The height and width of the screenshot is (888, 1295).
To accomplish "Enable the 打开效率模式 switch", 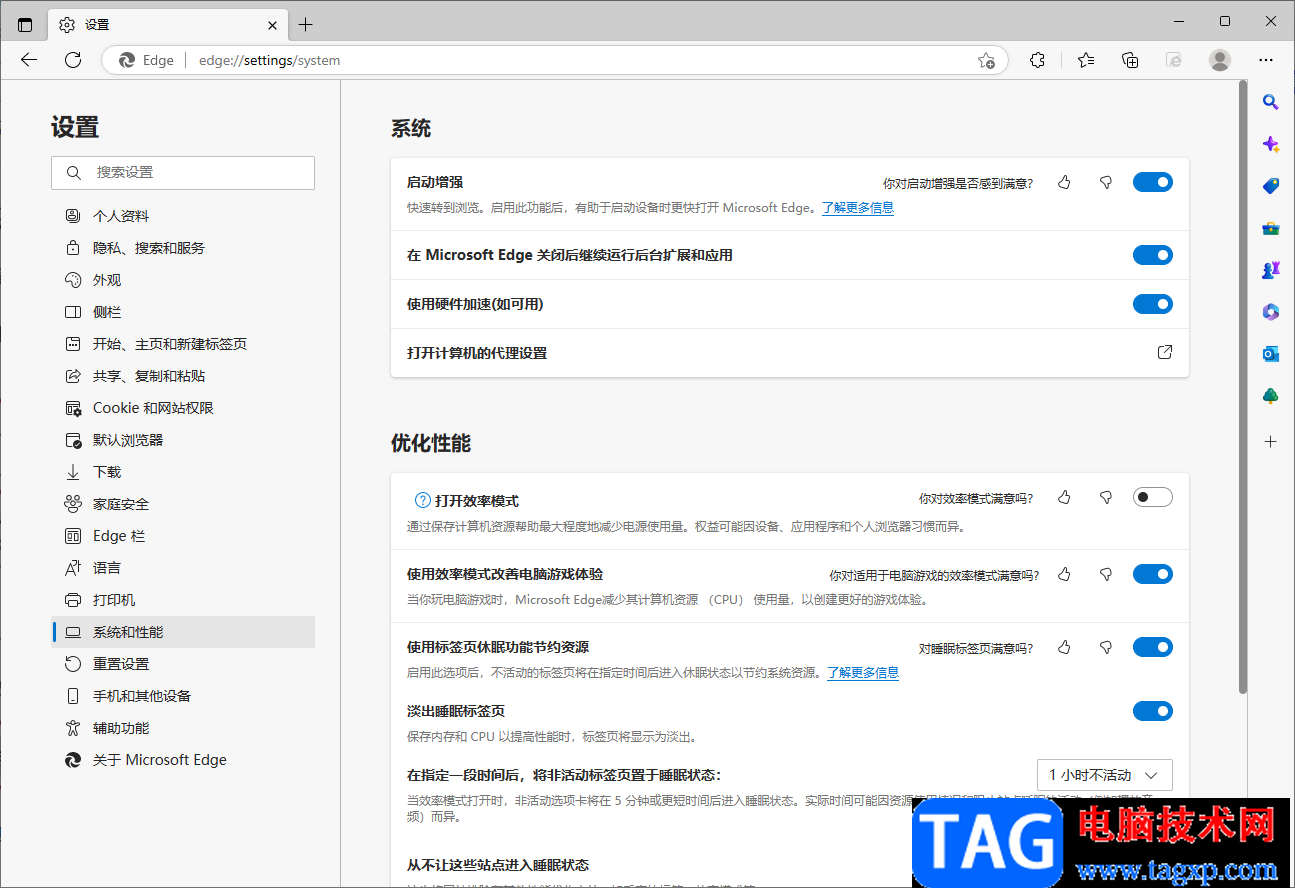I will tap(1152, 497).
